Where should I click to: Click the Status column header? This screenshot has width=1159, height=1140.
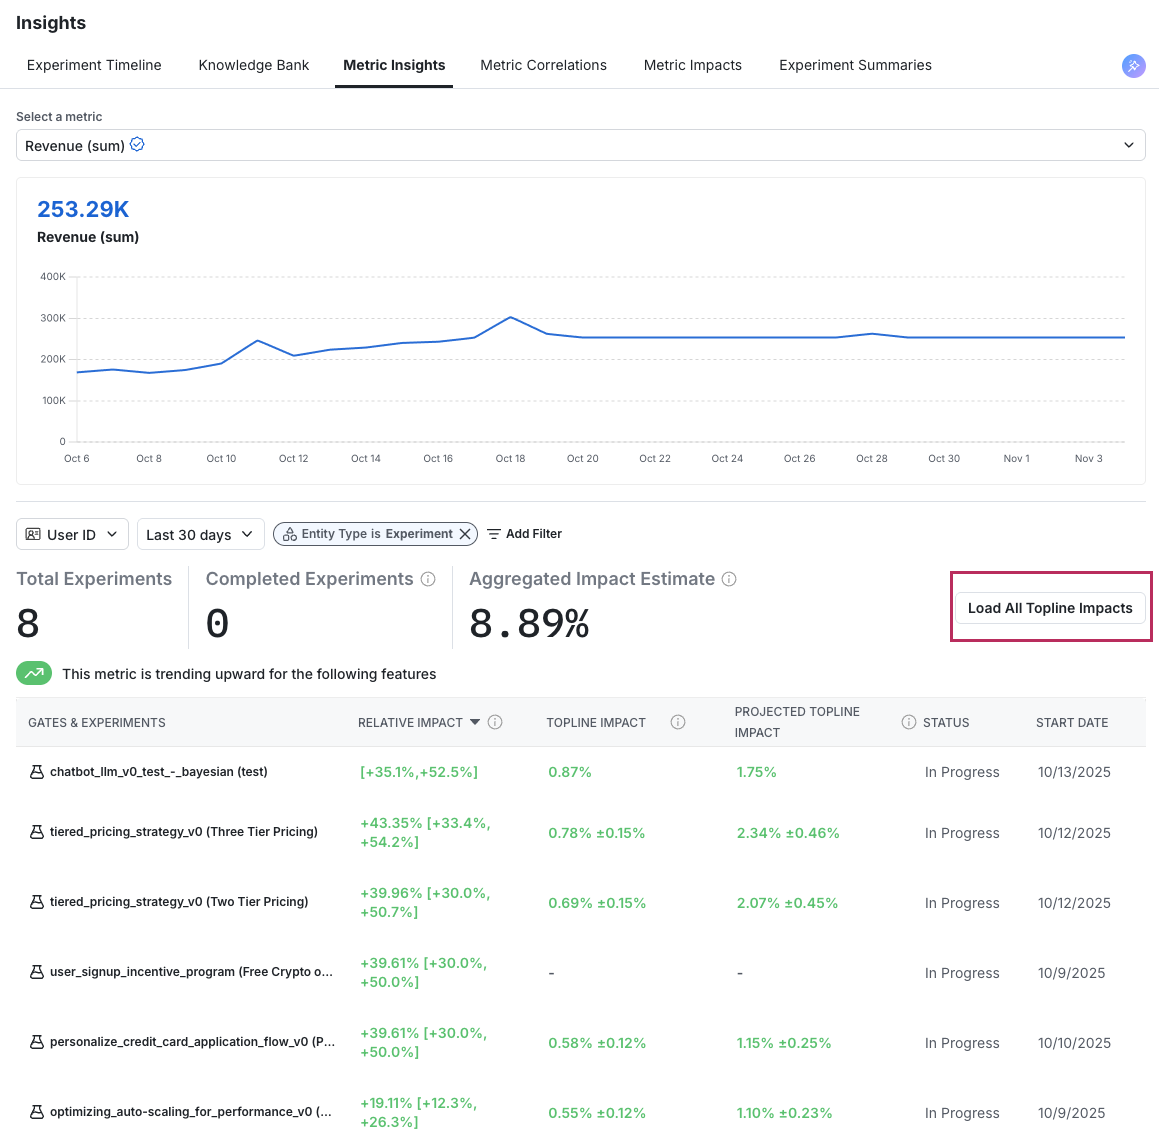click(945, 722)
